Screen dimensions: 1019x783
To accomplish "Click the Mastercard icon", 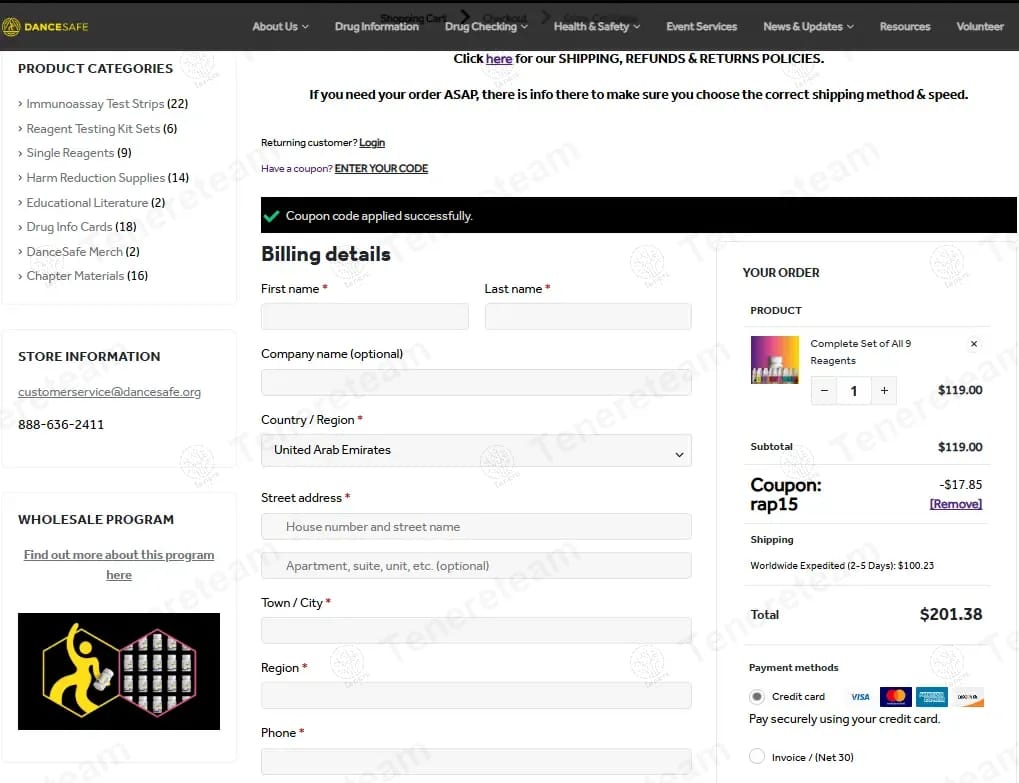I will (x=896, y=697).
